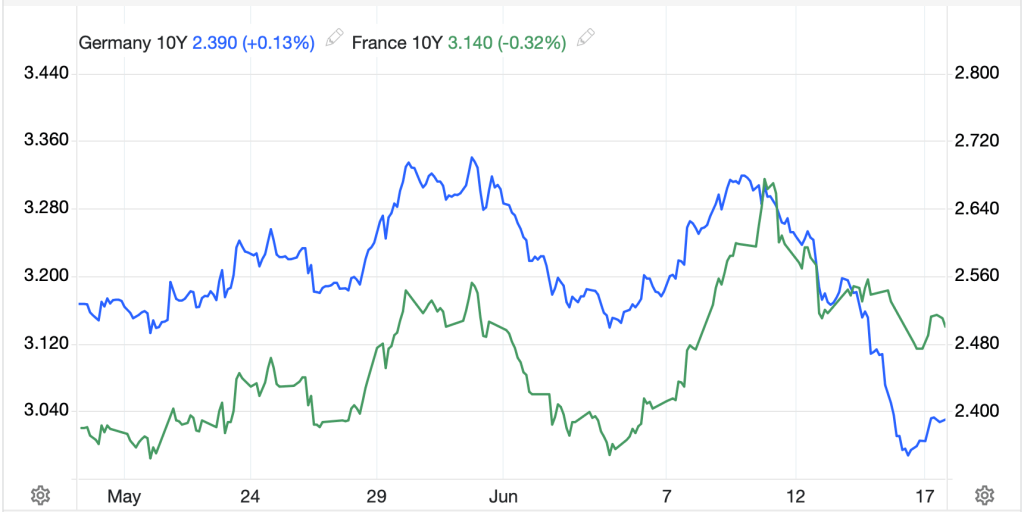The width and height of the screenshot is (1024, 512).
Task: Open the left axis settings gear
Action: click(41, 494)
